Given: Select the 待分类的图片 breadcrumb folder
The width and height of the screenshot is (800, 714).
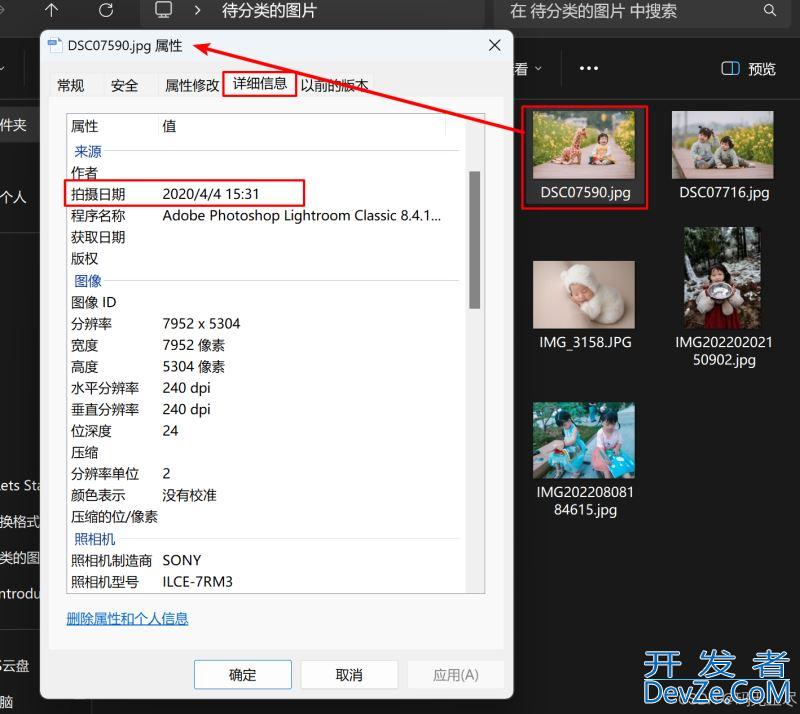Looking at the screenshot, I should tap(269, 11).
